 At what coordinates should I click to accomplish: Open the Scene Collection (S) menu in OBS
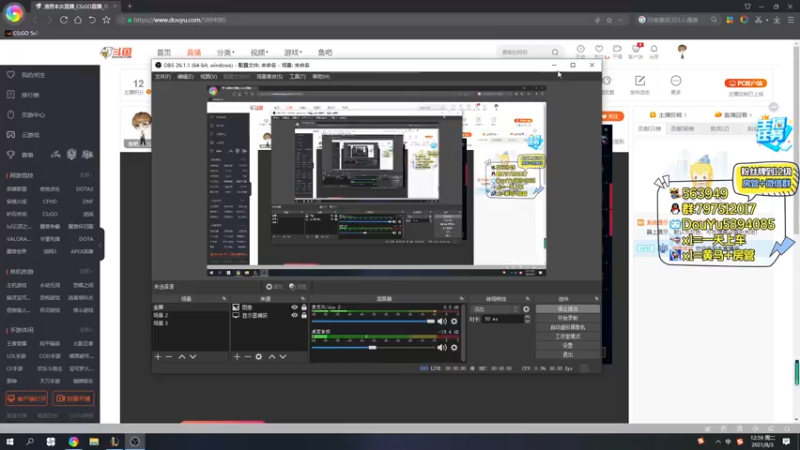pos(269,77)
